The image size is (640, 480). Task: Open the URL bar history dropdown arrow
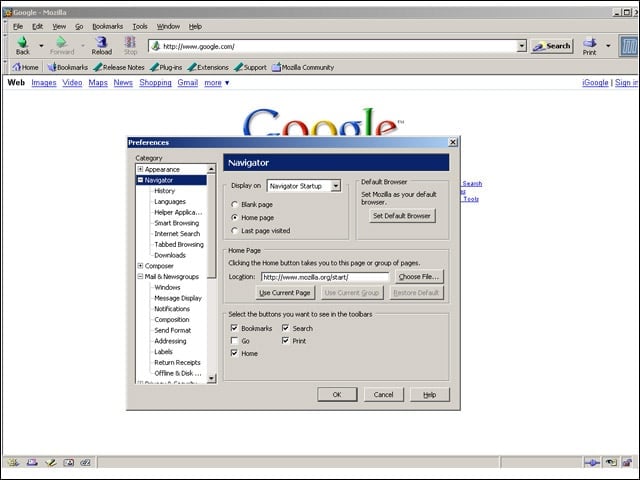522,46
